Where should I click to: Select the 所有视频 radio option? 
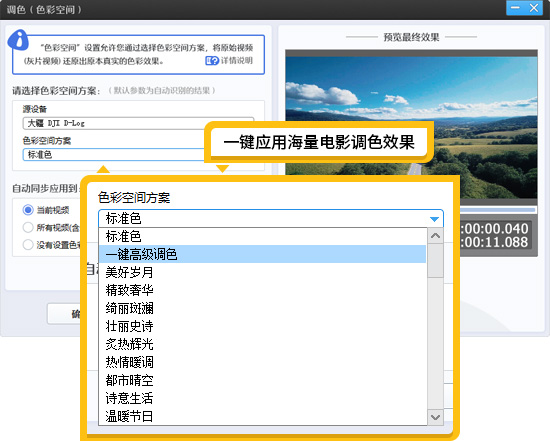tap(28, 227)
